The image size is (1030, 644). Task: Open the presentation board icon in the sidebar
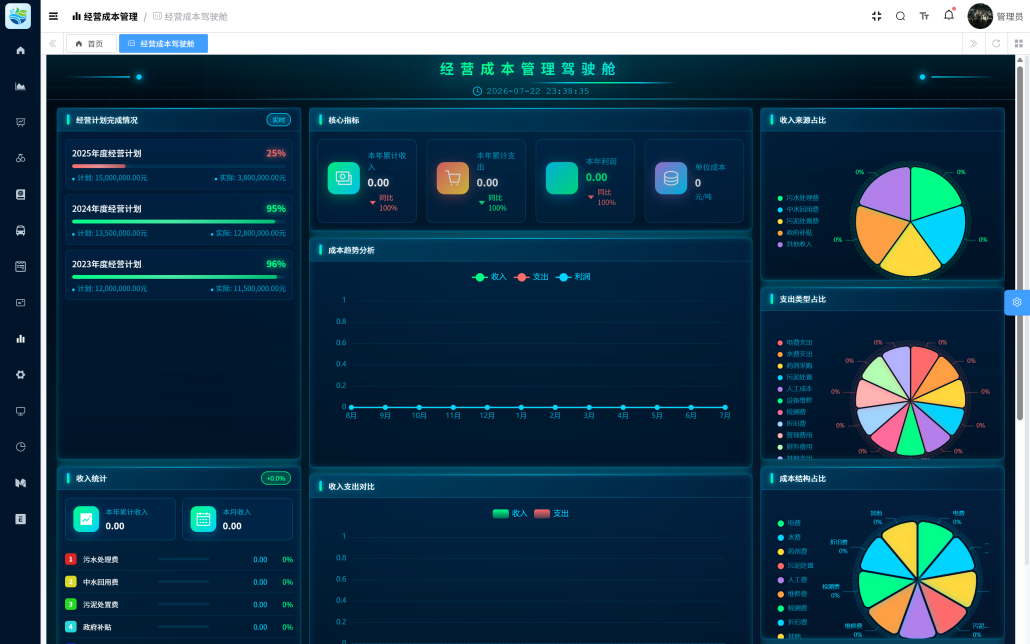click(x=20, y=122)
